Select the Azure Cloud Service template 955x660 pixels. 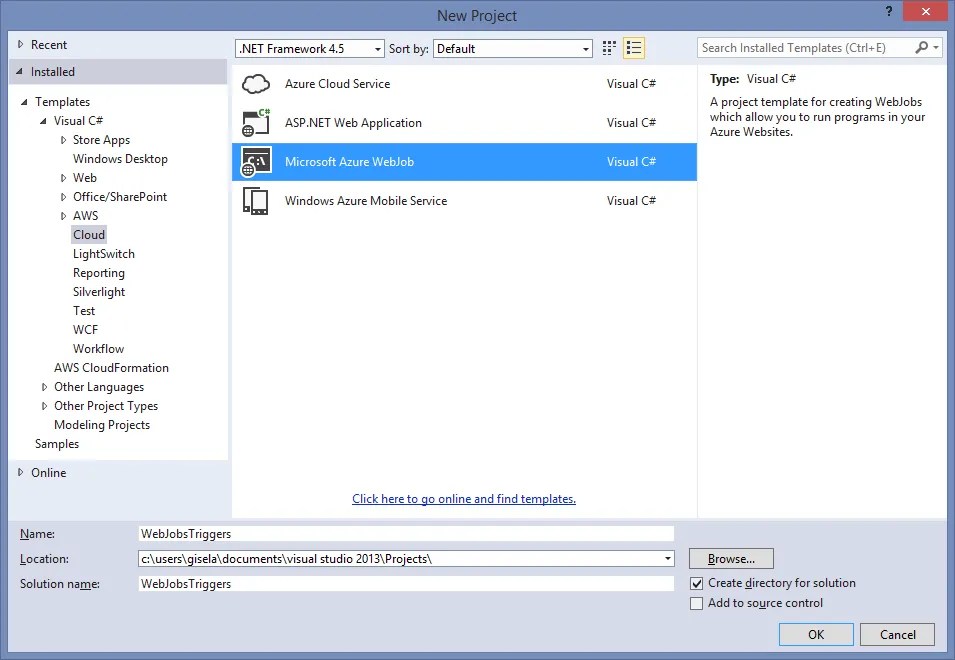click(x=464, y=84)
